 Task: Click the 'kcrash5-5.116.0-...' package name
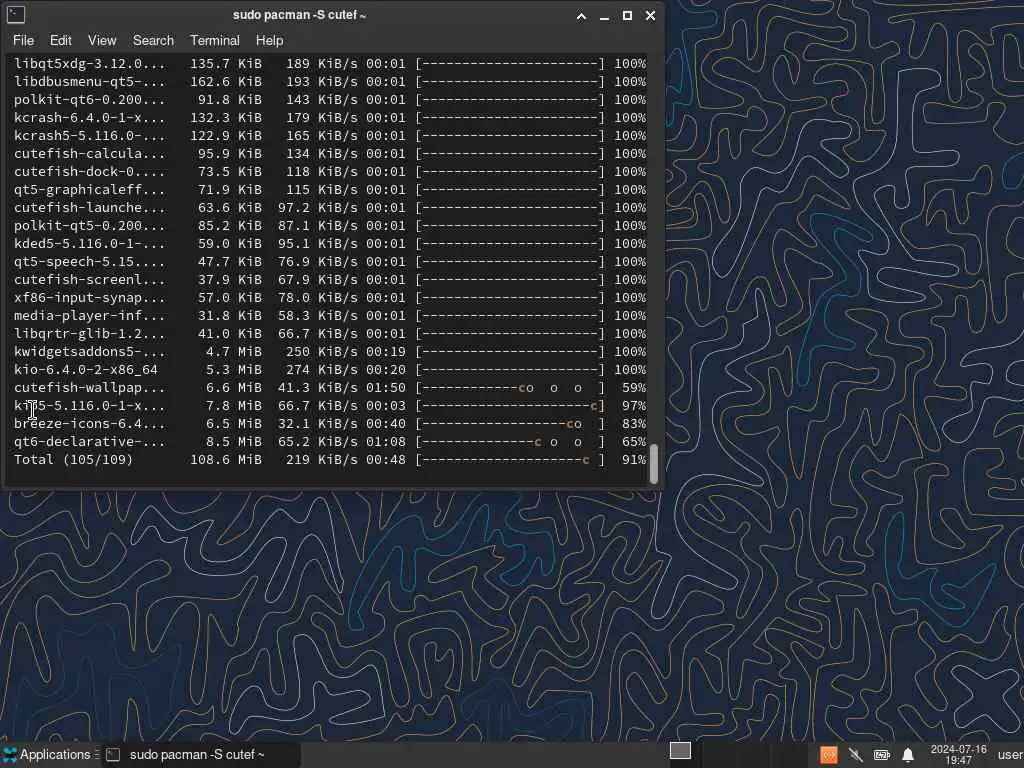(89, 136)
